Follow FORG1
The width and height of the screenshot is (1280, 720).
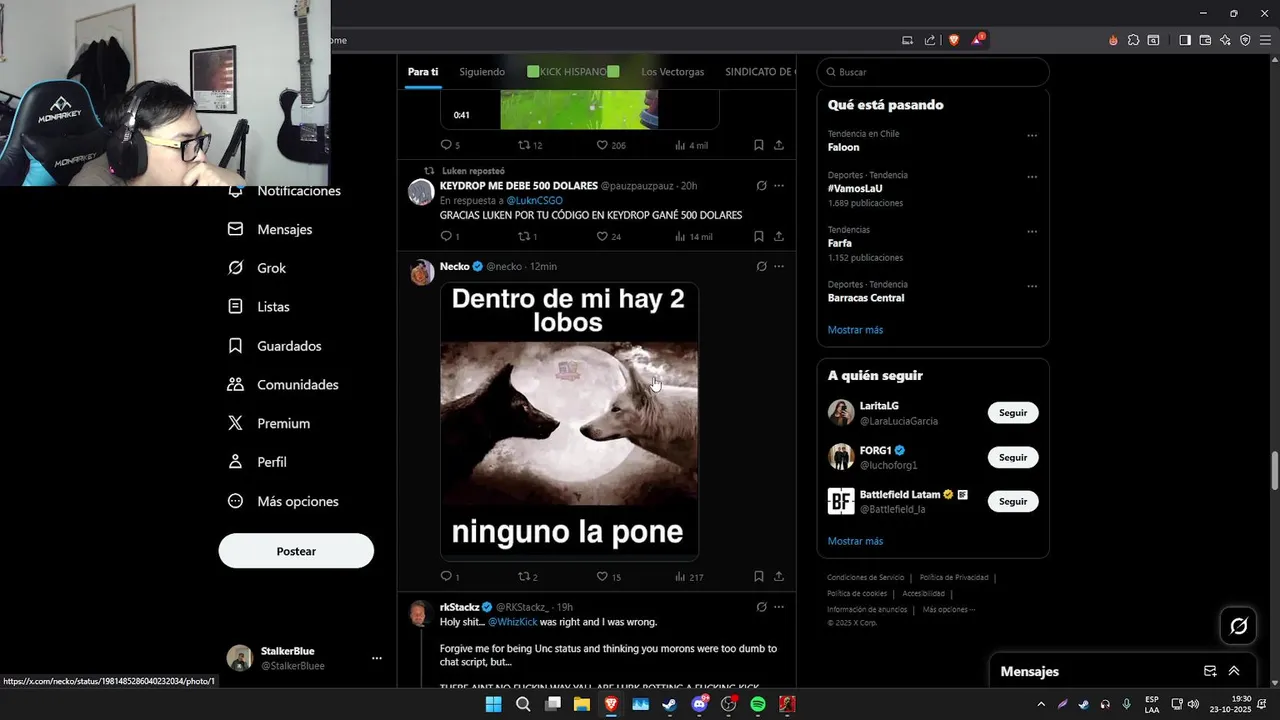[1013, 457]
